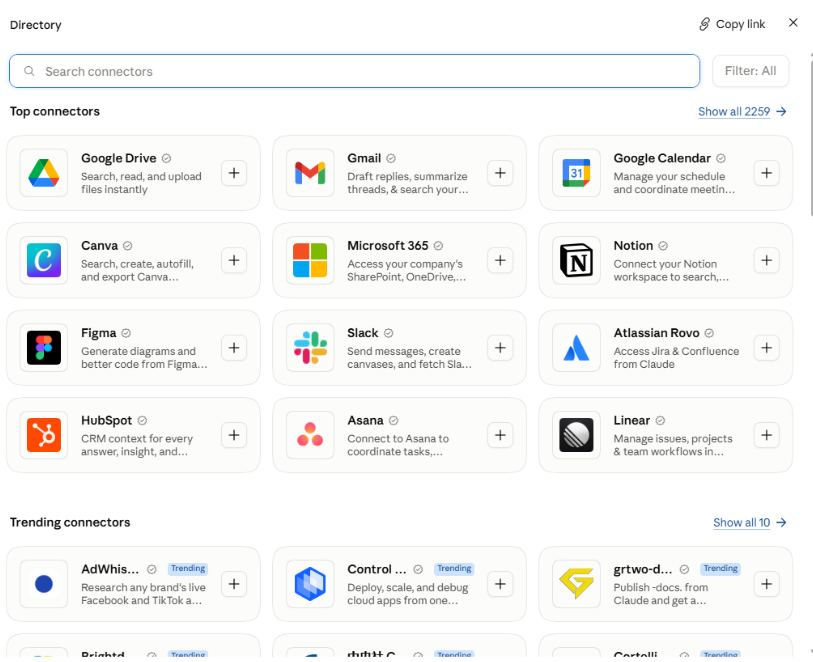The height and width of the screenshot is (662, 813).
Task: Click the verified badge next to Slack
Action: pos(388,333)
